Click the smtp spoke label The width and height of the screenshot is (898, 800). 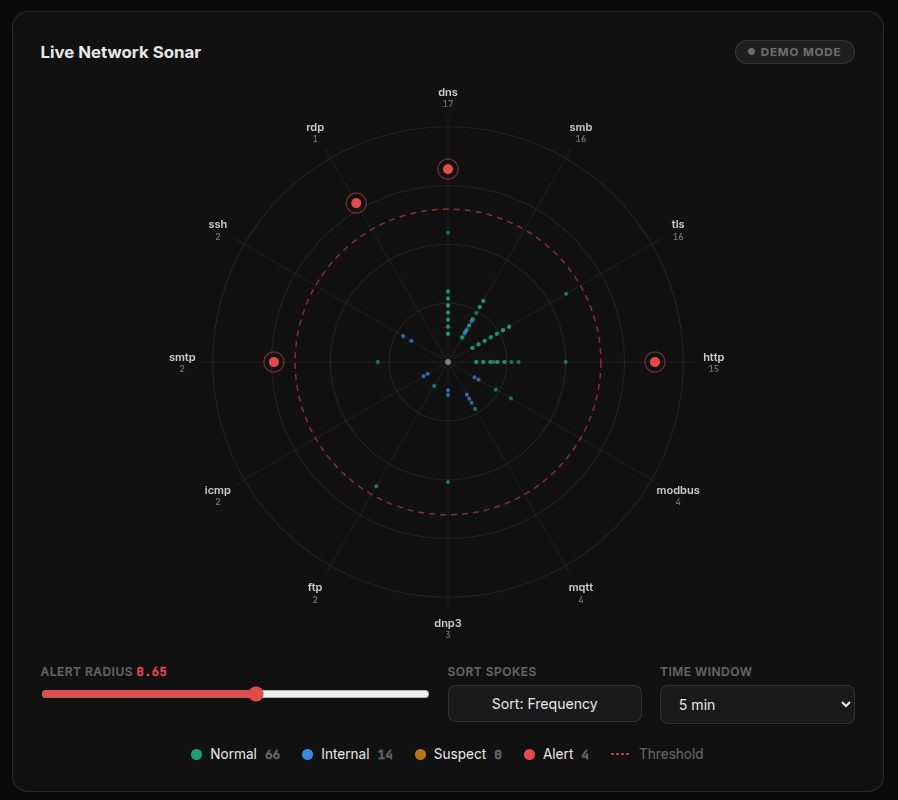[x=182, y=357]
